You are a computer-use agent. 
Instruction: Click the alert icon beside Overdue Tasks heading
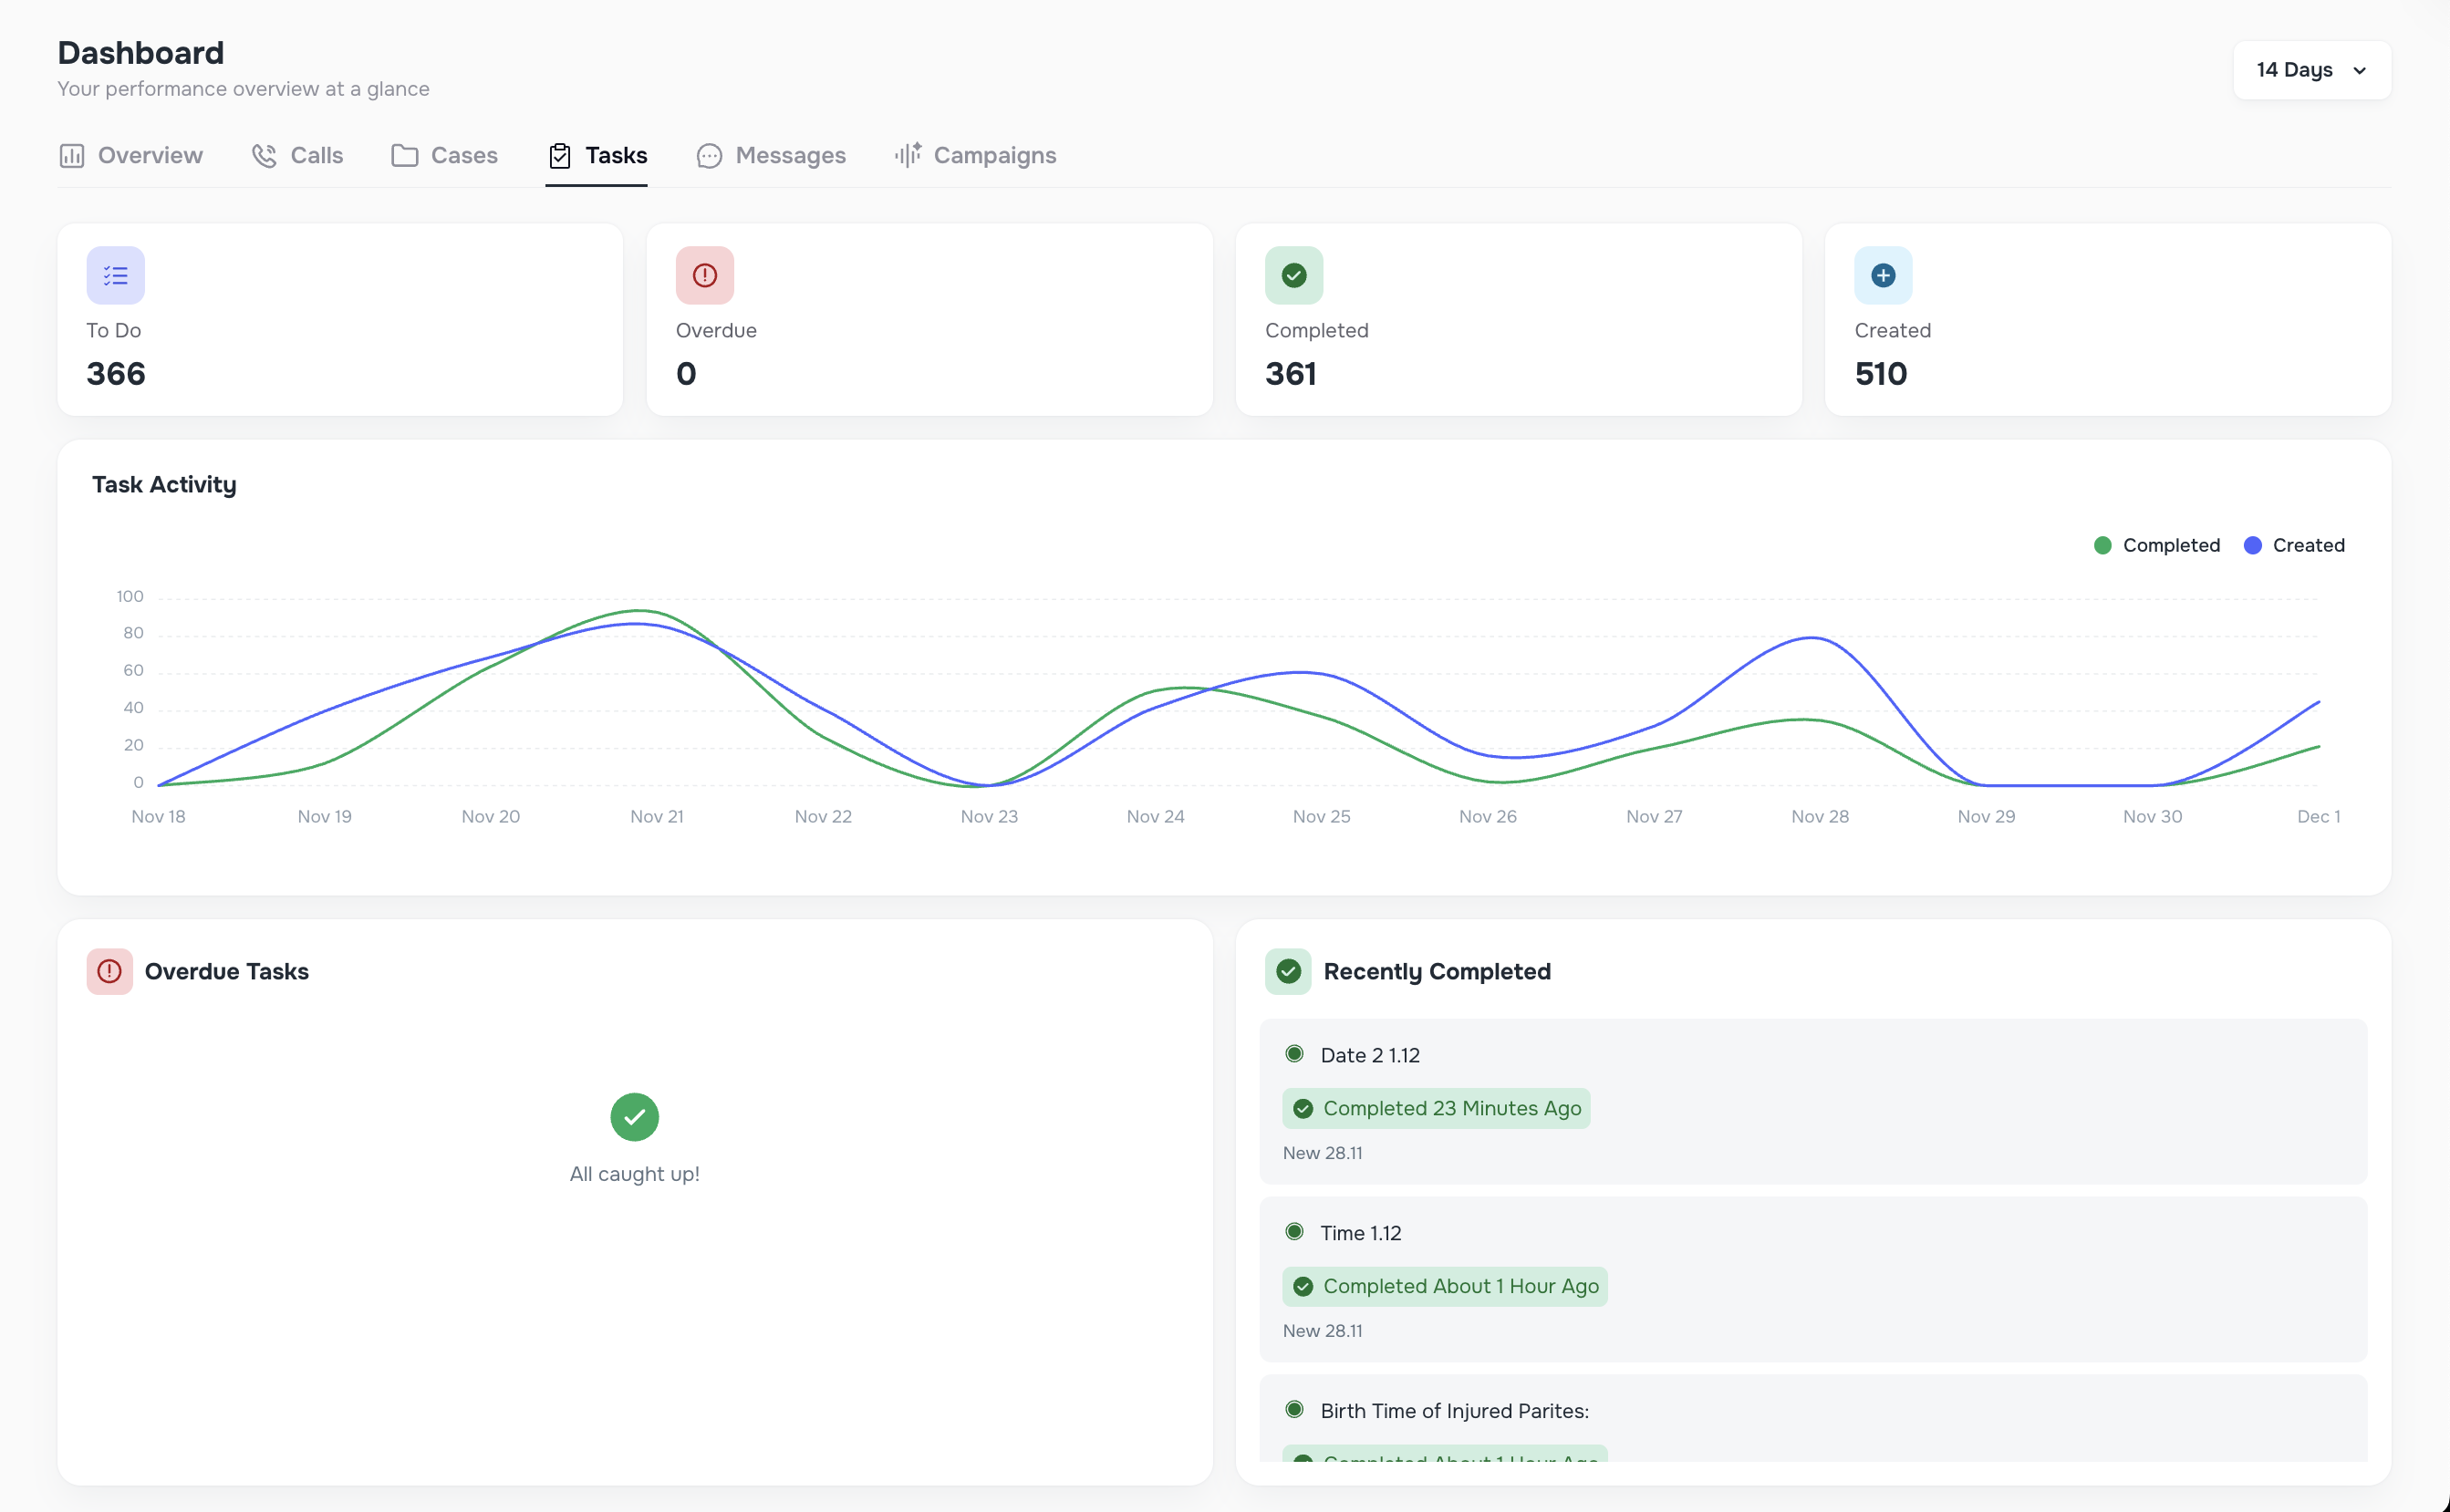(109, 971)
